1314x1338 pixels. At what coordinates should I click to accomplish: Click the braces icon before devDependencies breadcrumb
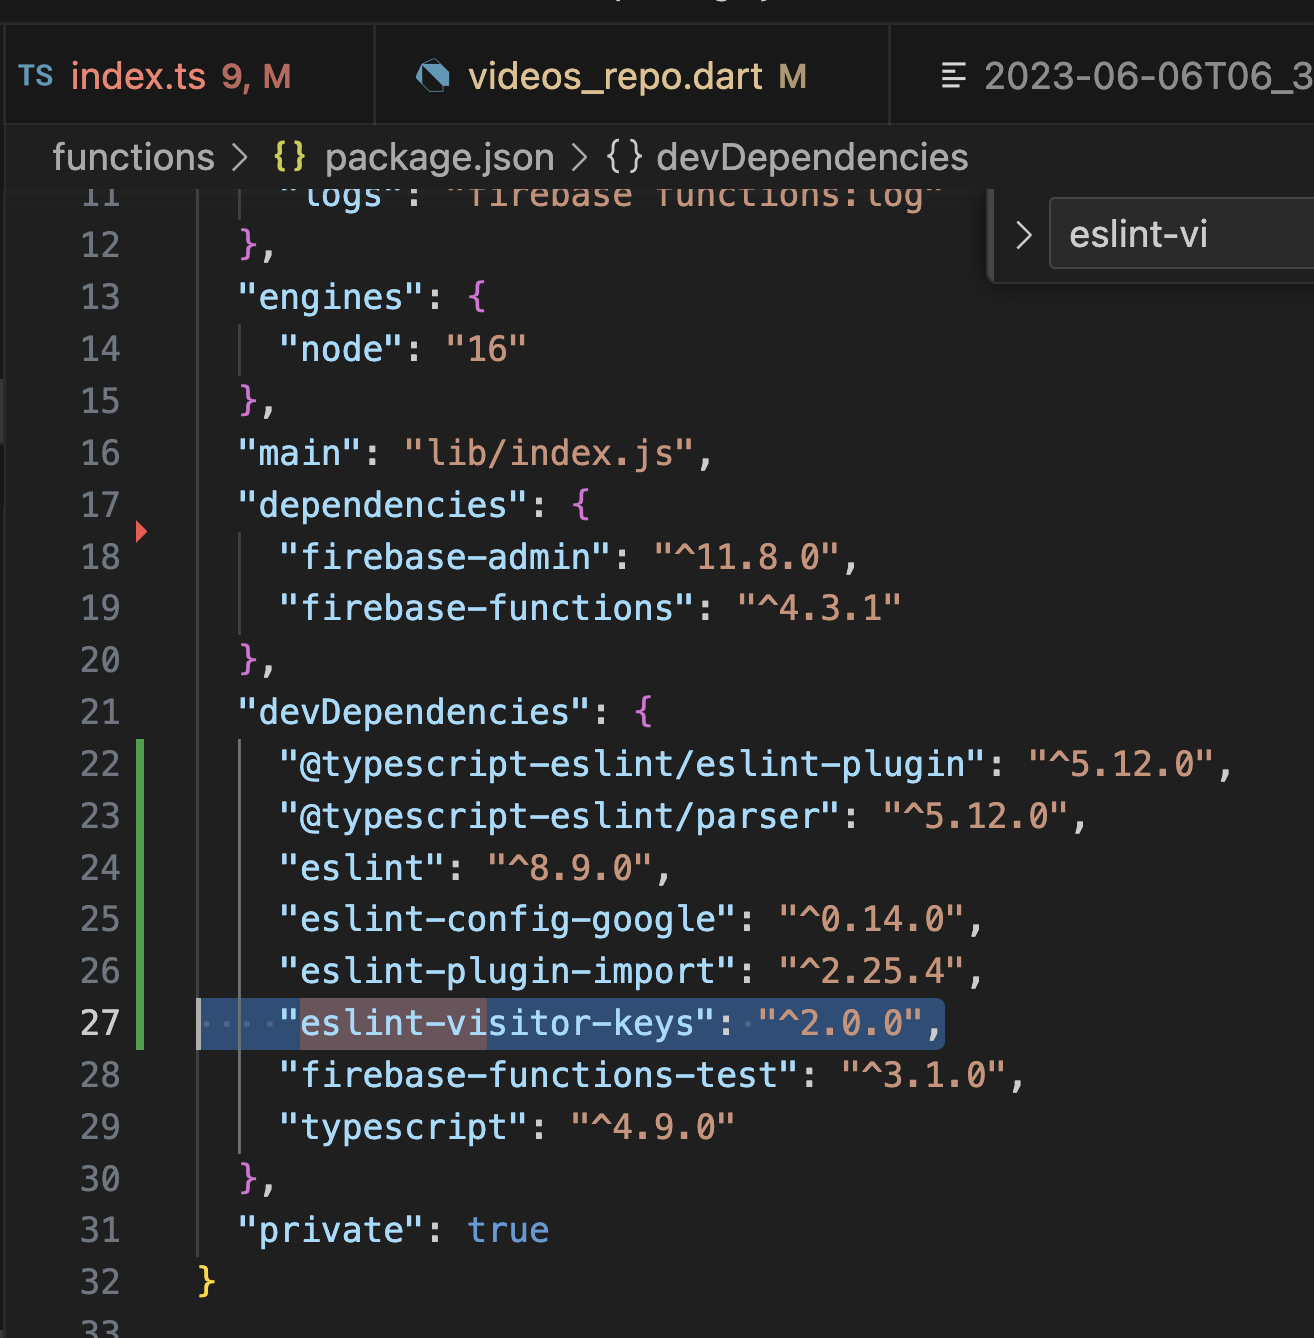pos(624,157)
